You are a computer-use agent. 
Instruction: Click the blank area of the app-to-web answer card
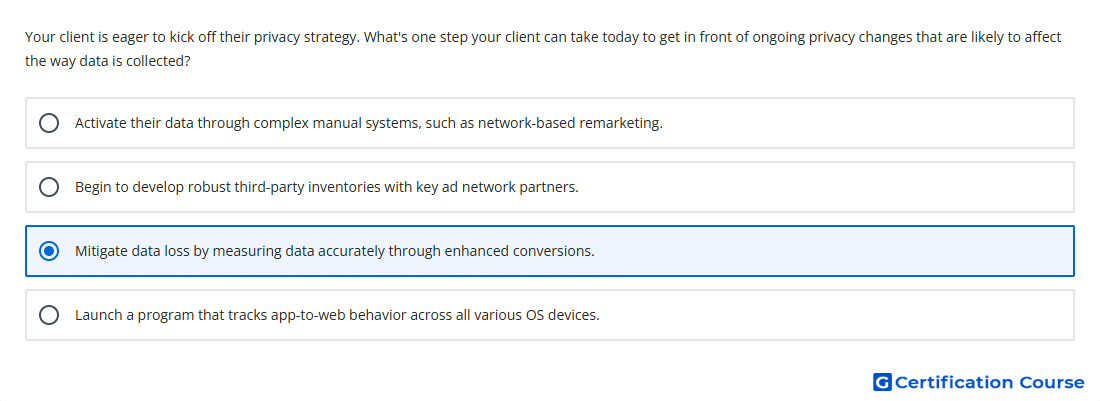(x=836, y=315)
